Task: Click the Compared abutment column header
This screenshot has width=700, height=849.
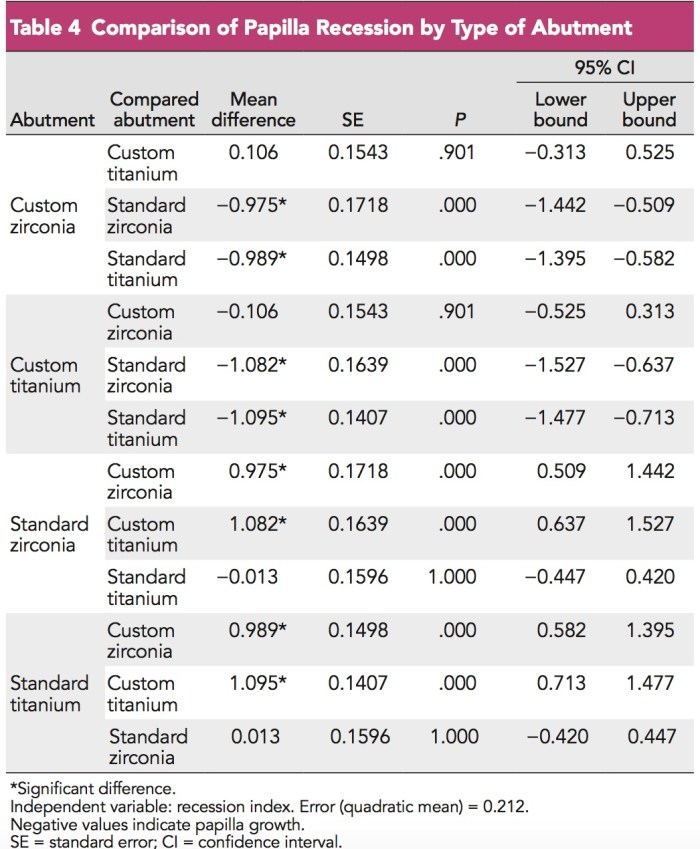Action: (153, 109)
